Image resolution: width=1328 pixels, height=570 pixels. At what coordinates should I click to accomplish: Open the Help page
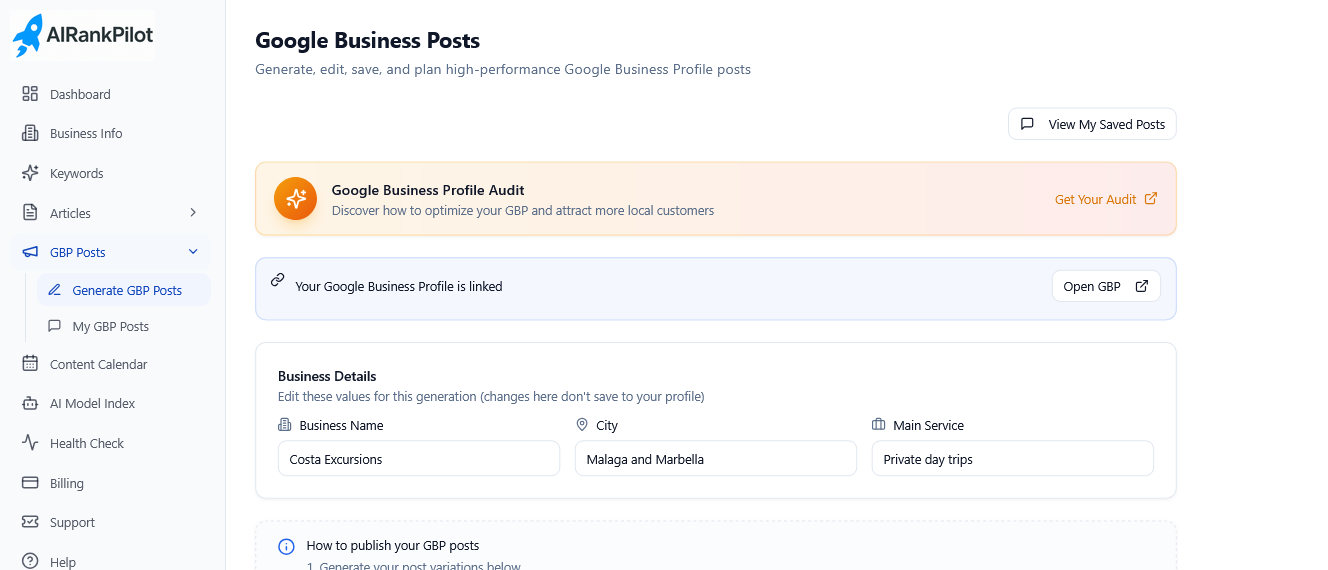pos(63,561)
